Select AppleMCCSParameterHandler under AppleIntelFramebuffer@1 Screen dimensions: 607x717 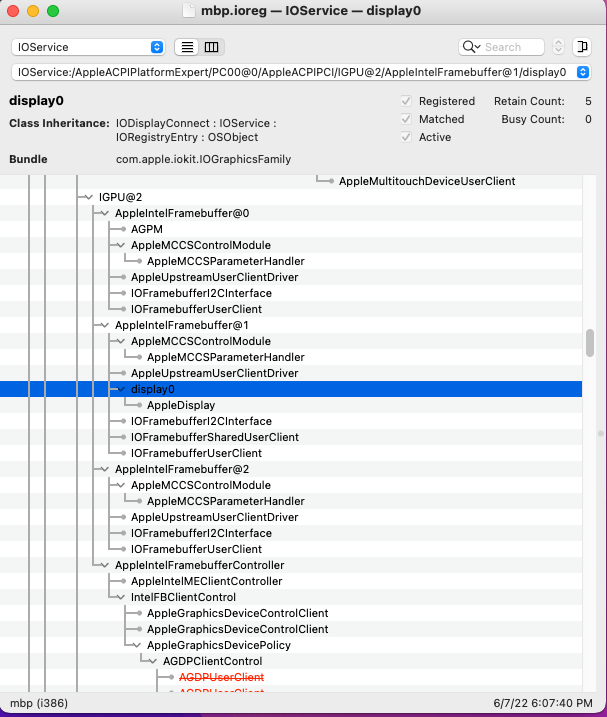pos(291,357)
